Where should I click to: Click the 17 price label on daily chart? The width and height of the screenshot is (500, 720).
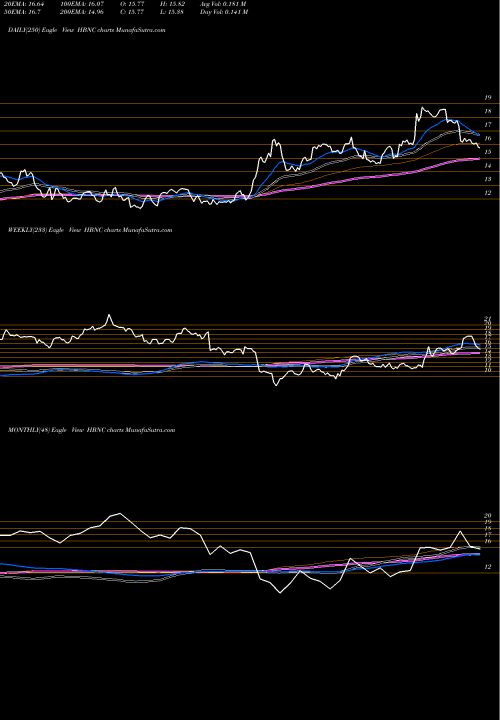pyautogui.click(x=488, y=125)
